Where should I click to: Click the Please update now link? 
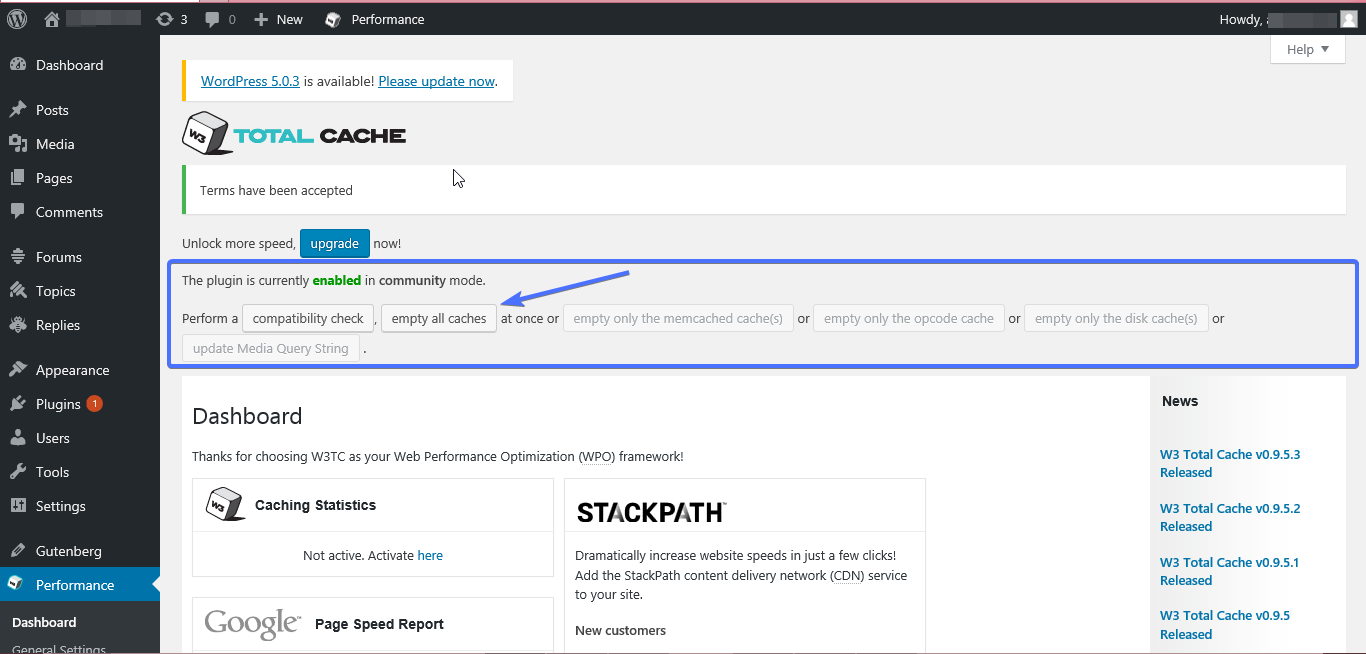436,81
